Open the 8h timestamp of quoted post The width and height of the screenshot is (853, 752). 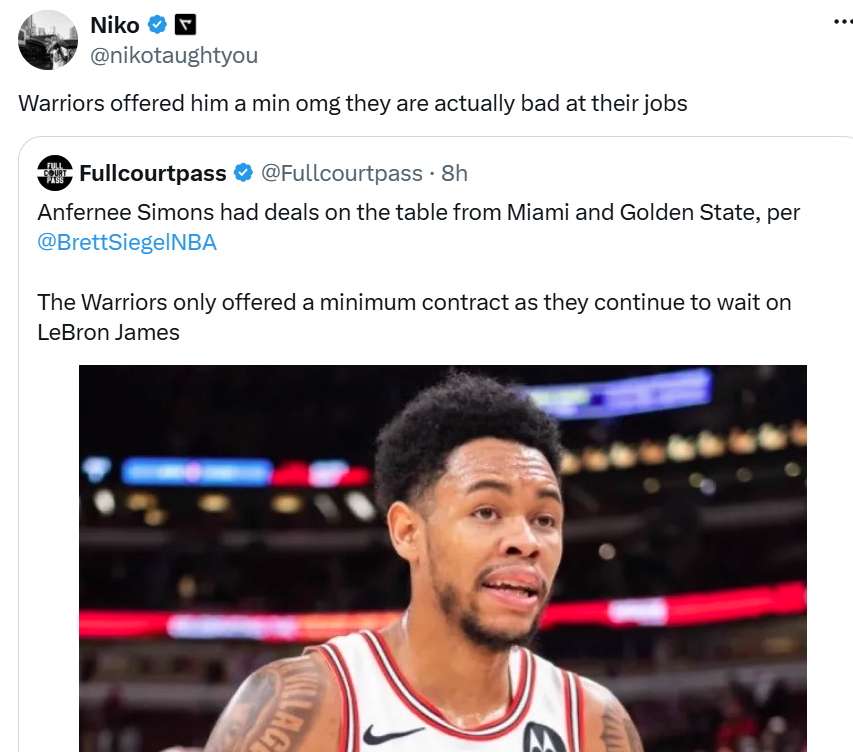click(x=454, y=173)
